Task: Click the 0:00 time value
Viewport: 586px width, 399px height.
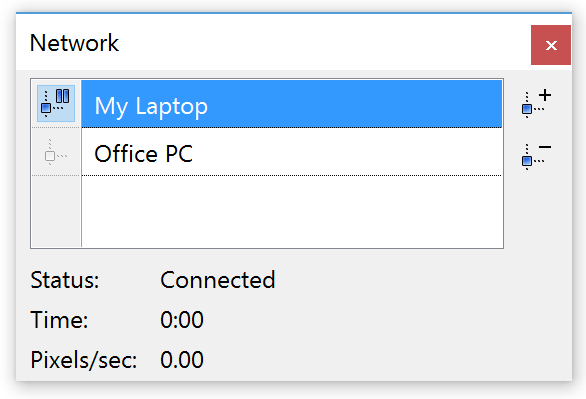Action: tap(182, 320)
